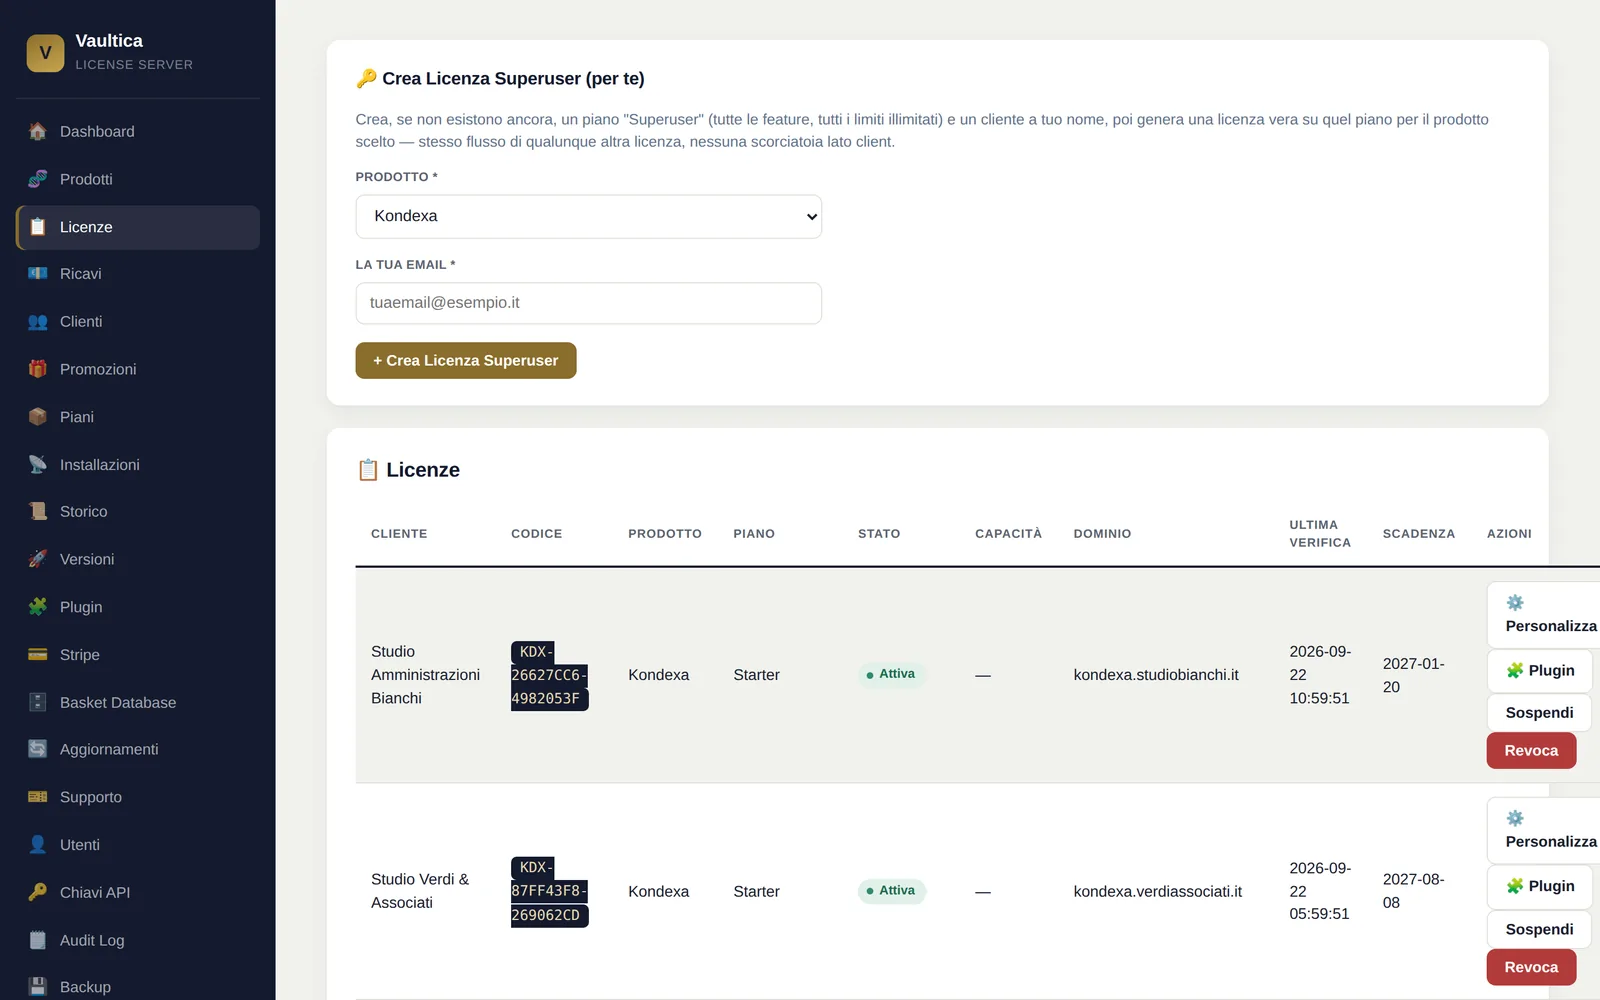Click the Storico scroll icon
This screenshot has height=1000, width=1600.
pyautogui.click(x=38, y=512)
